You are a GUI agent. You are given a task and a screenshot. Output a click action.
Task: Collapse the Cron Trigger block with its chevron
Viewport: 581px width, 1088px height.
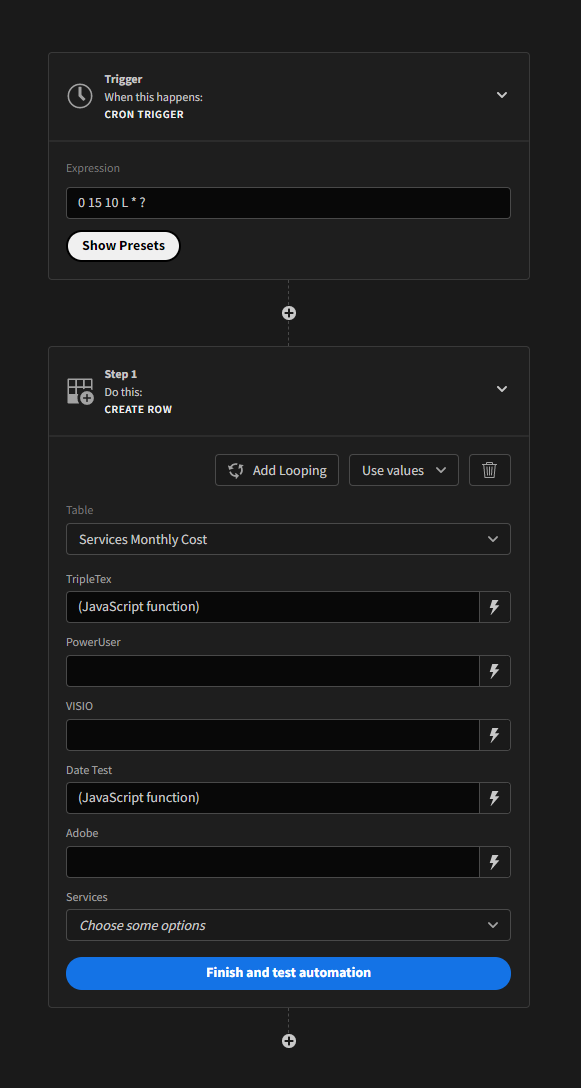point(501,95)
